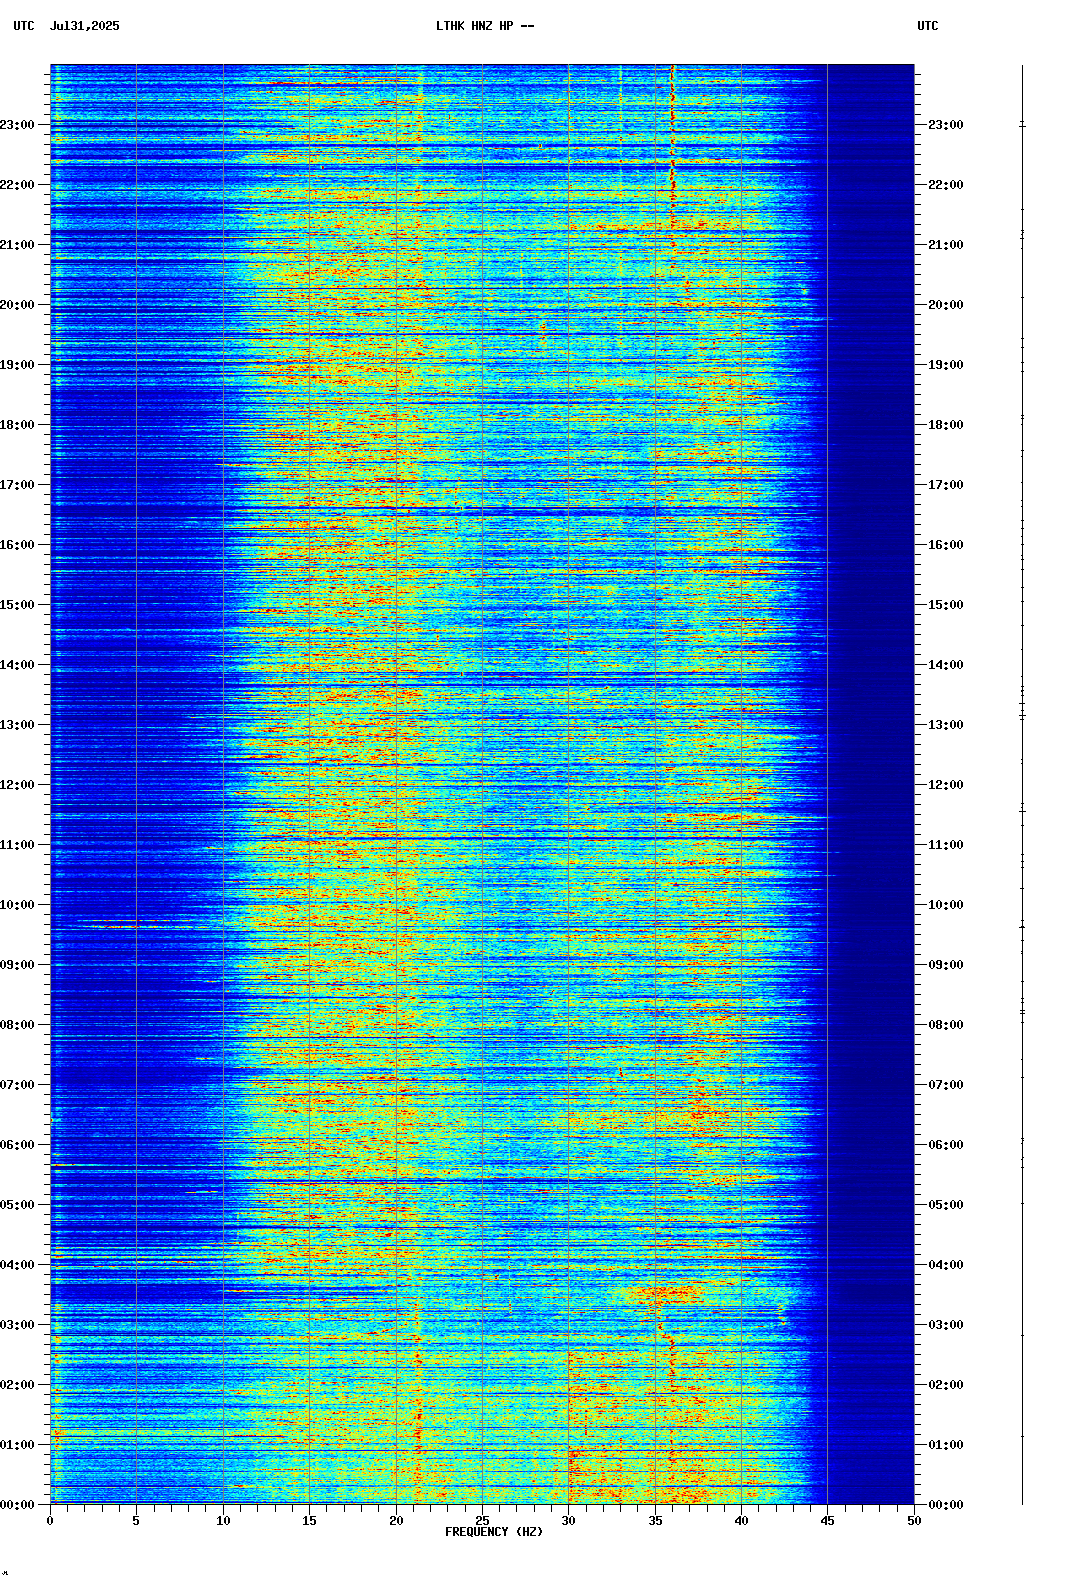Select the 20 Hz frequency tick label

point(396,1521)
